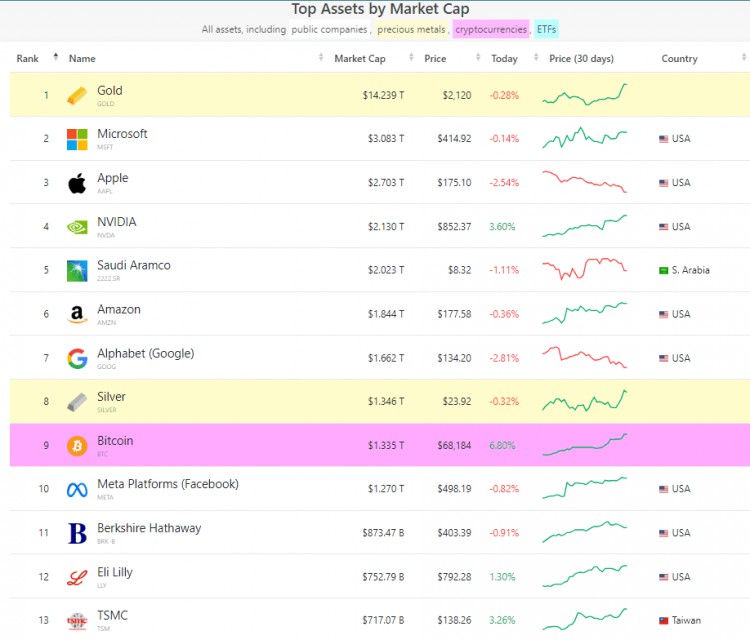Click the sort arrows beside the Name header

(x=321, y=57)
